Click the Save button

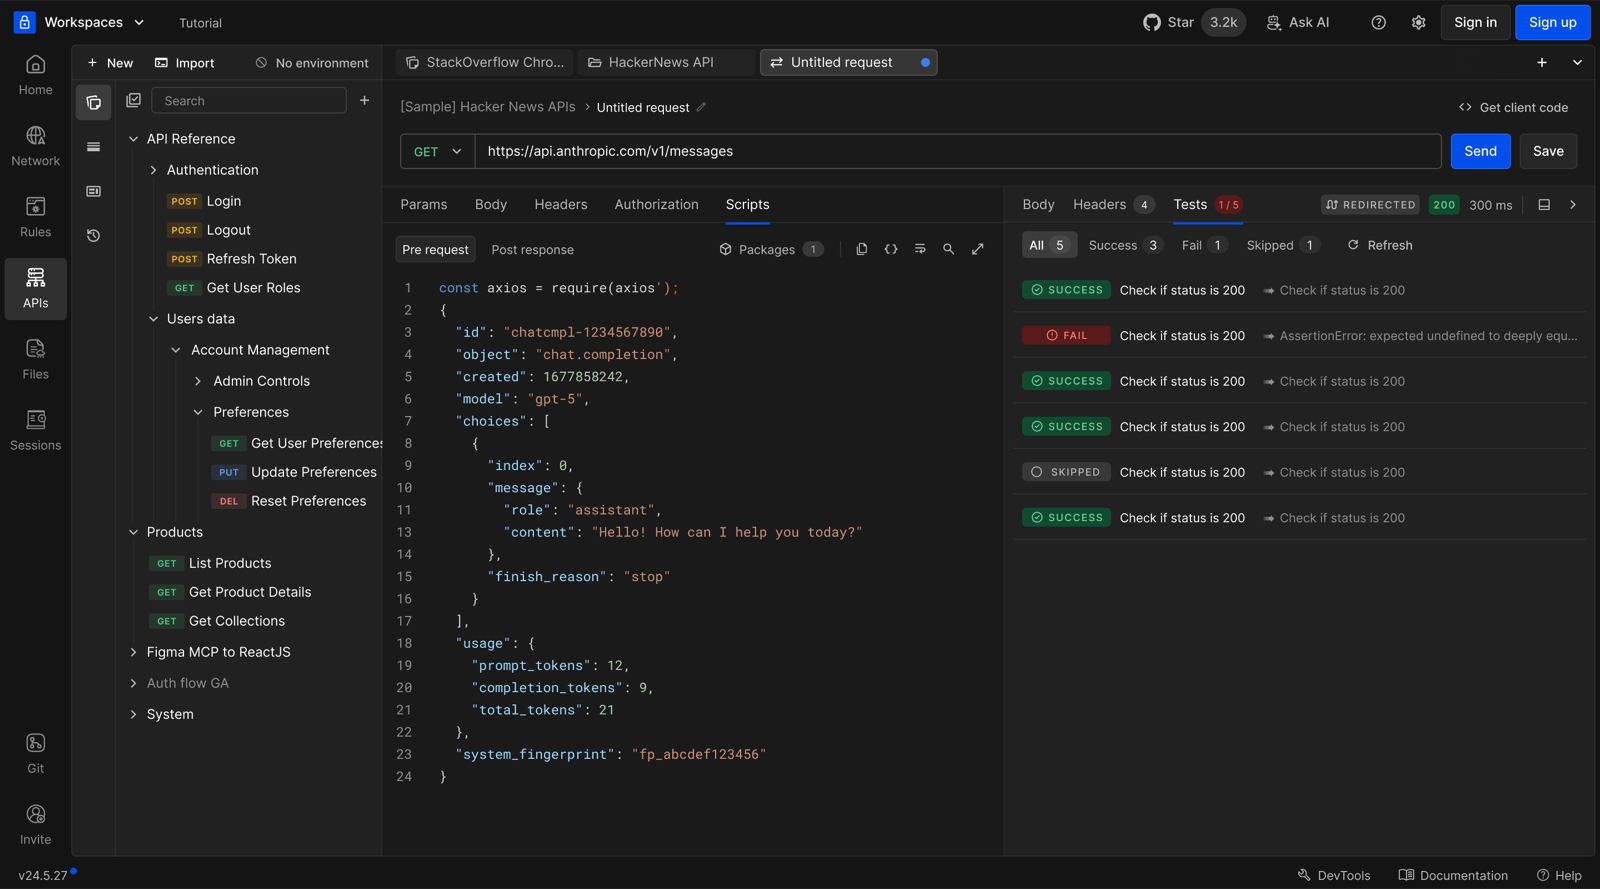(x=1548, y=151)
